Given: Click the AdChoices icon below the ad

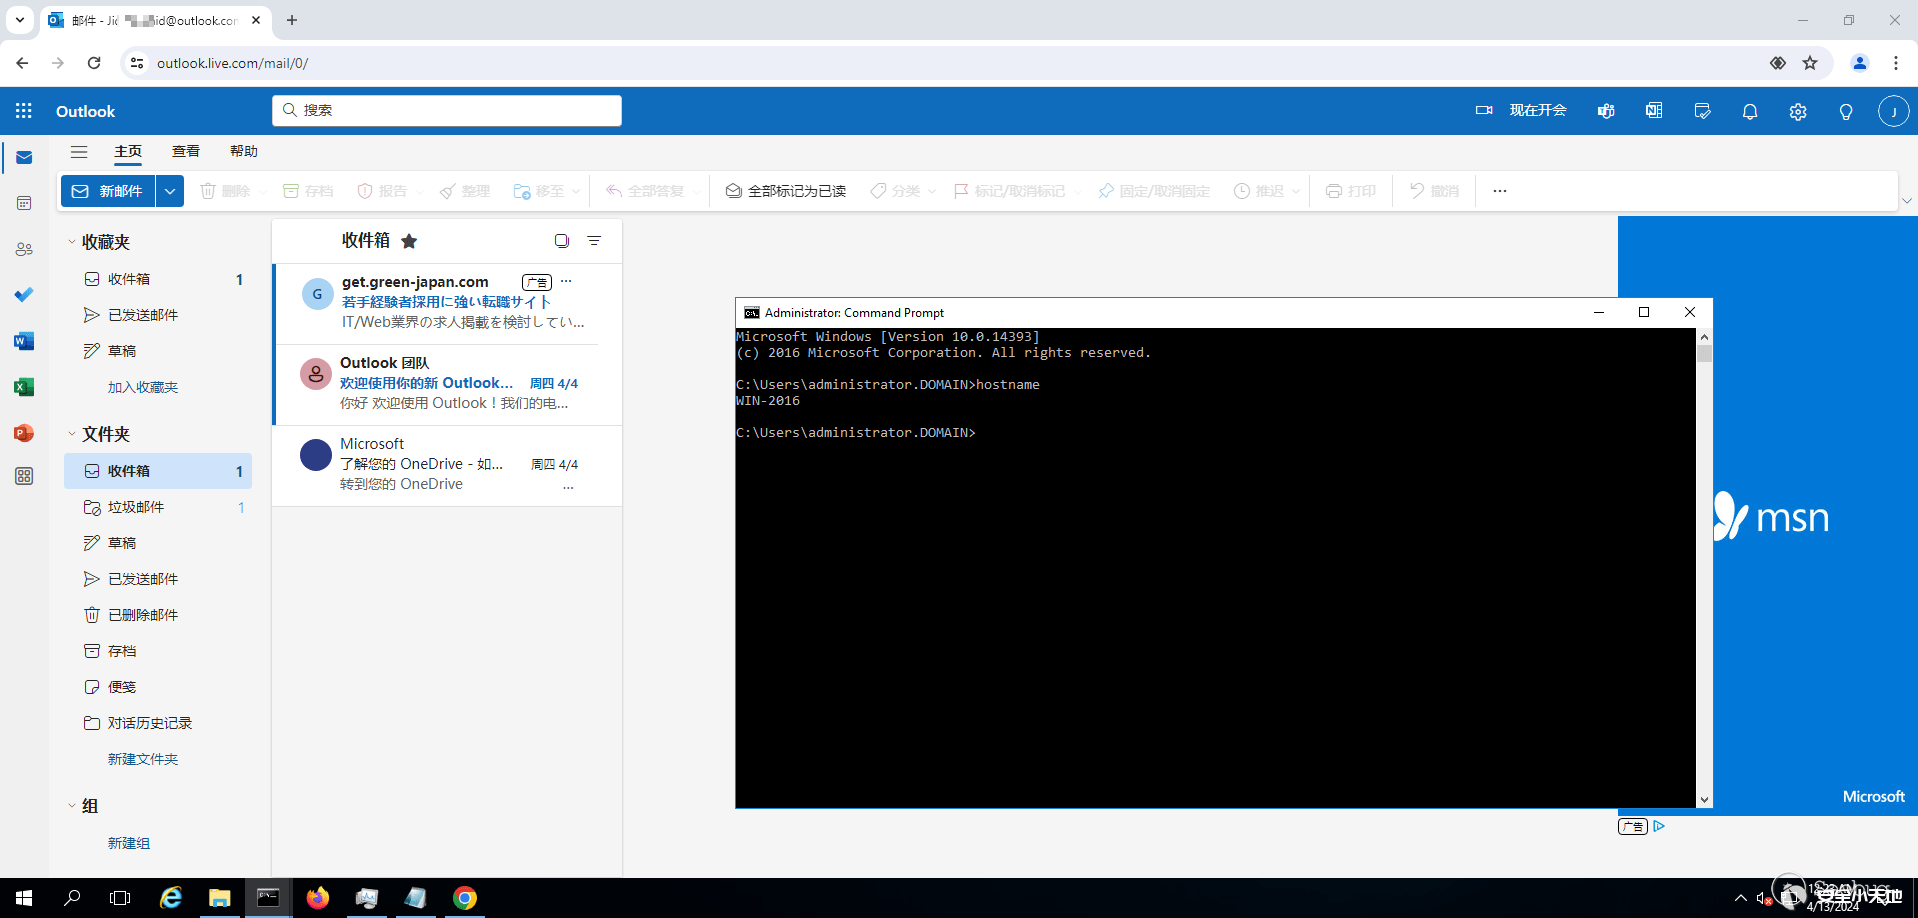Looking at the screenshot, I should (x=1659, y=826).
